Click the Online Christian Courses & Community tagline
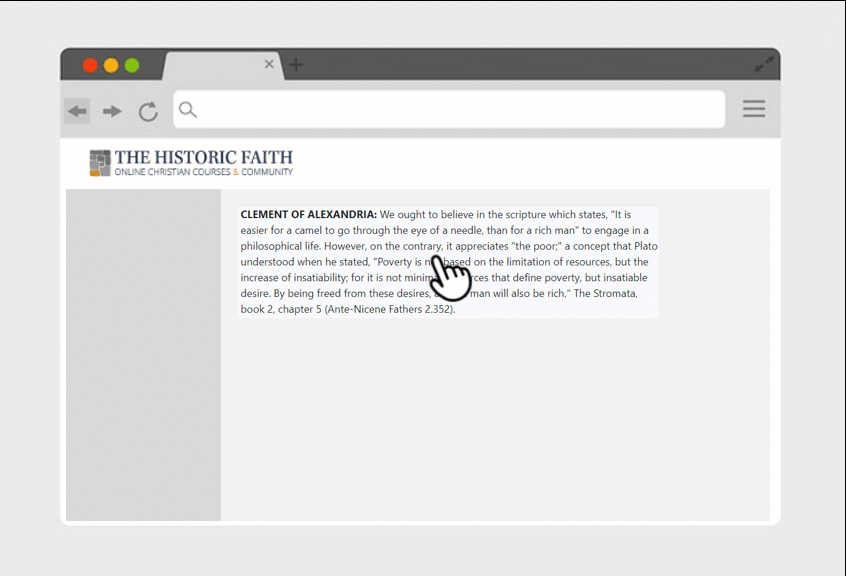 point(203,172)
